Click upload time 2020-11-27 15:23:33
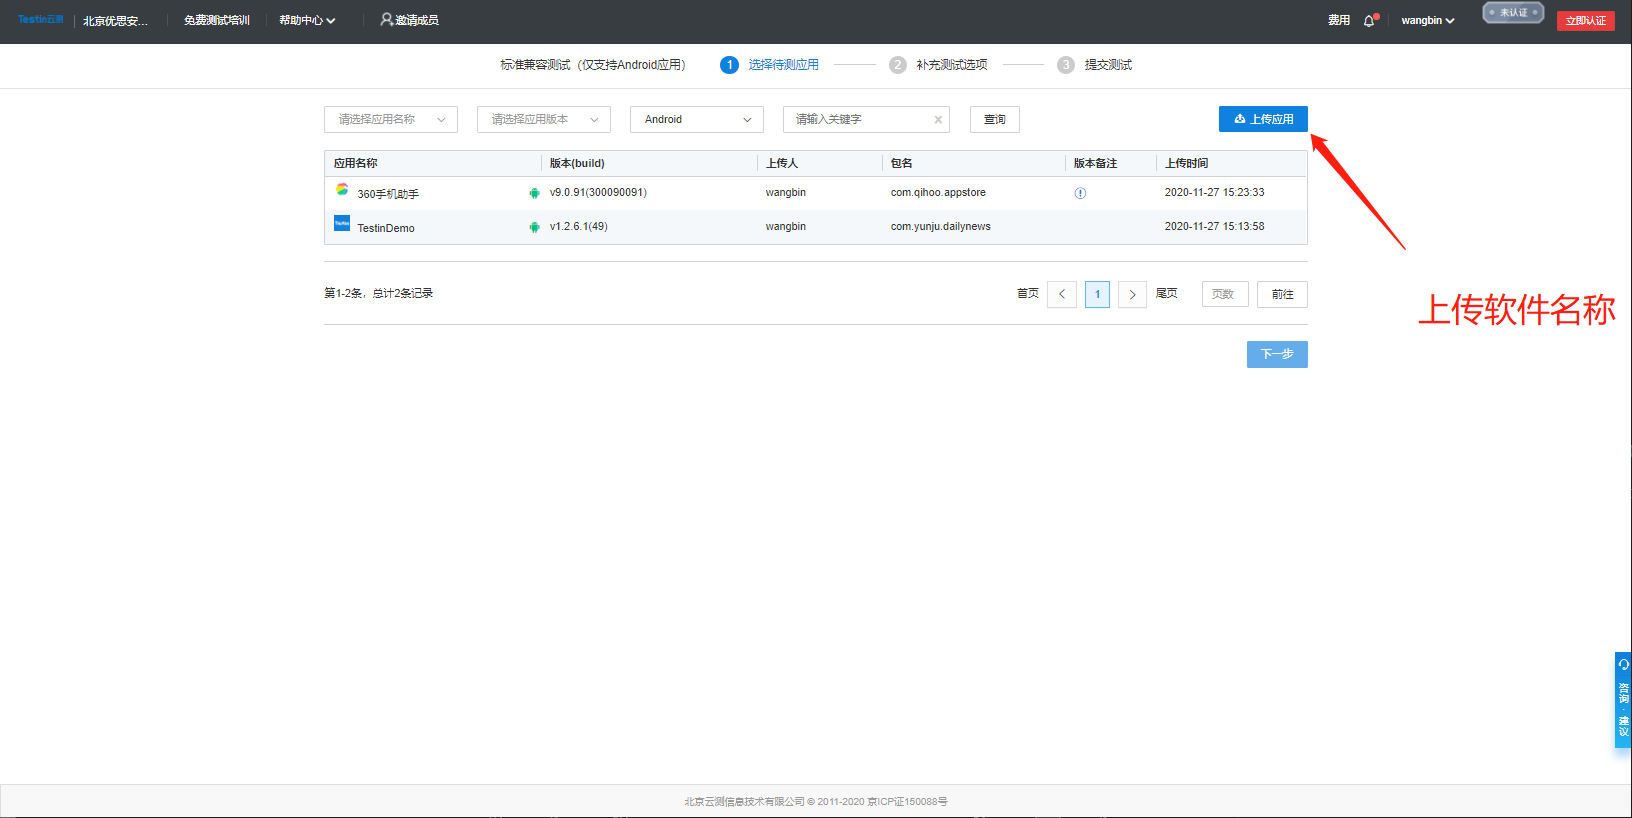Screen dimensions: 1632x818 pyautogui.click(x=1214, y=192)
